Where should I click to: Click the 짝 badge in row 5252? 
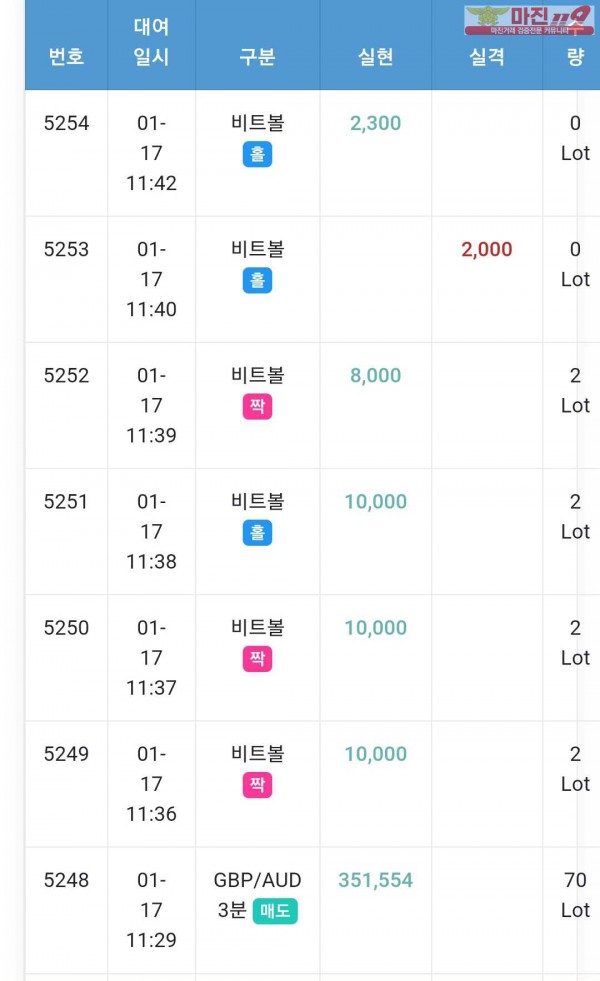[257, 407]
